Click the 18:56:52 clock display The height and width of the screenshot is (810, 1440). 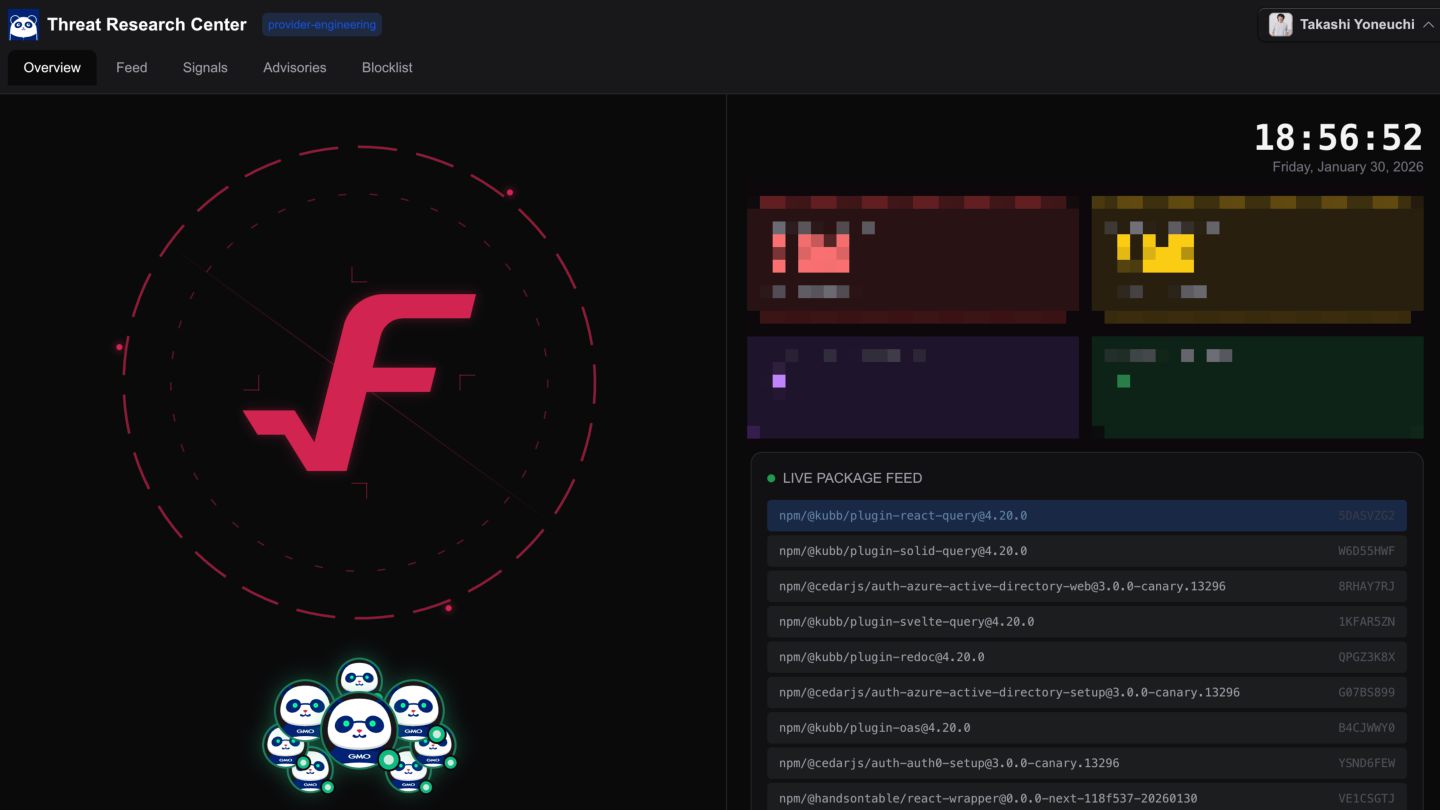pyautogui.click(x=1338, y=137)
